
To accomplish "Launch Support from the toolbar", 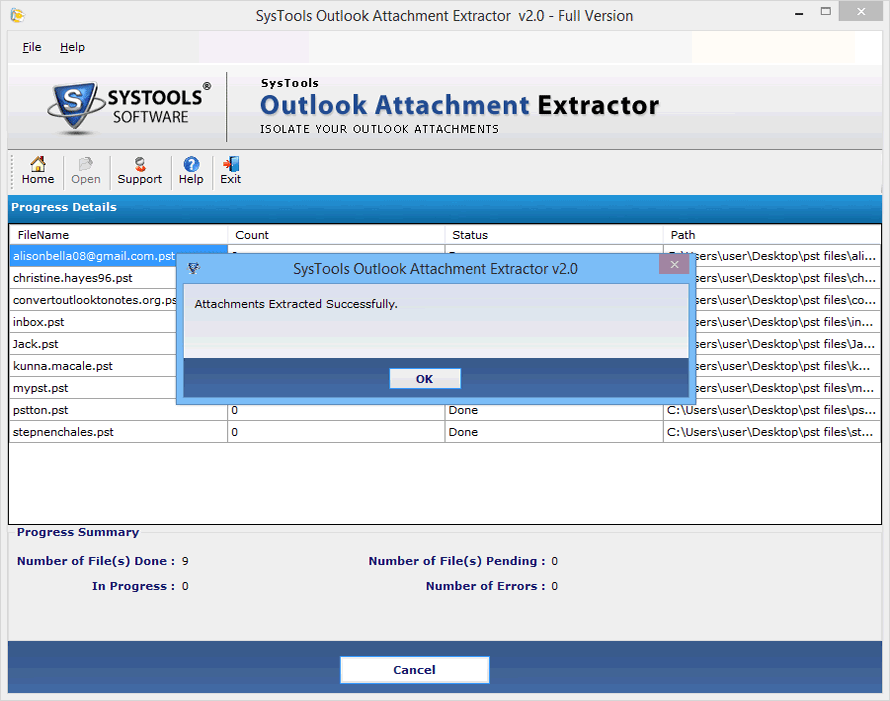I will [x=140, y=171].
